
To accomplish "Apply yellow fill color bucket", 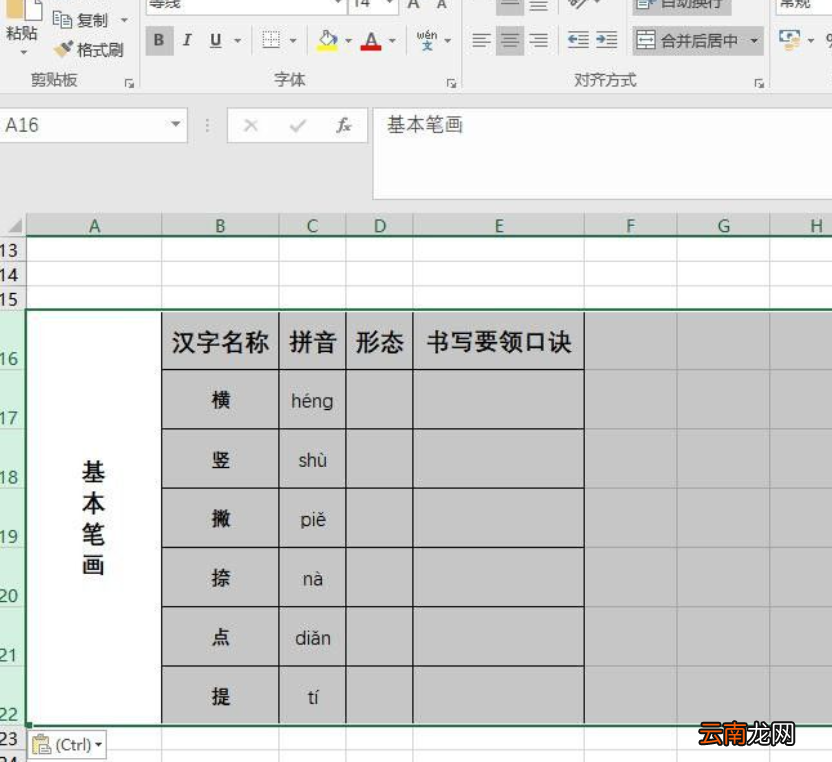I will pos(327,40).
